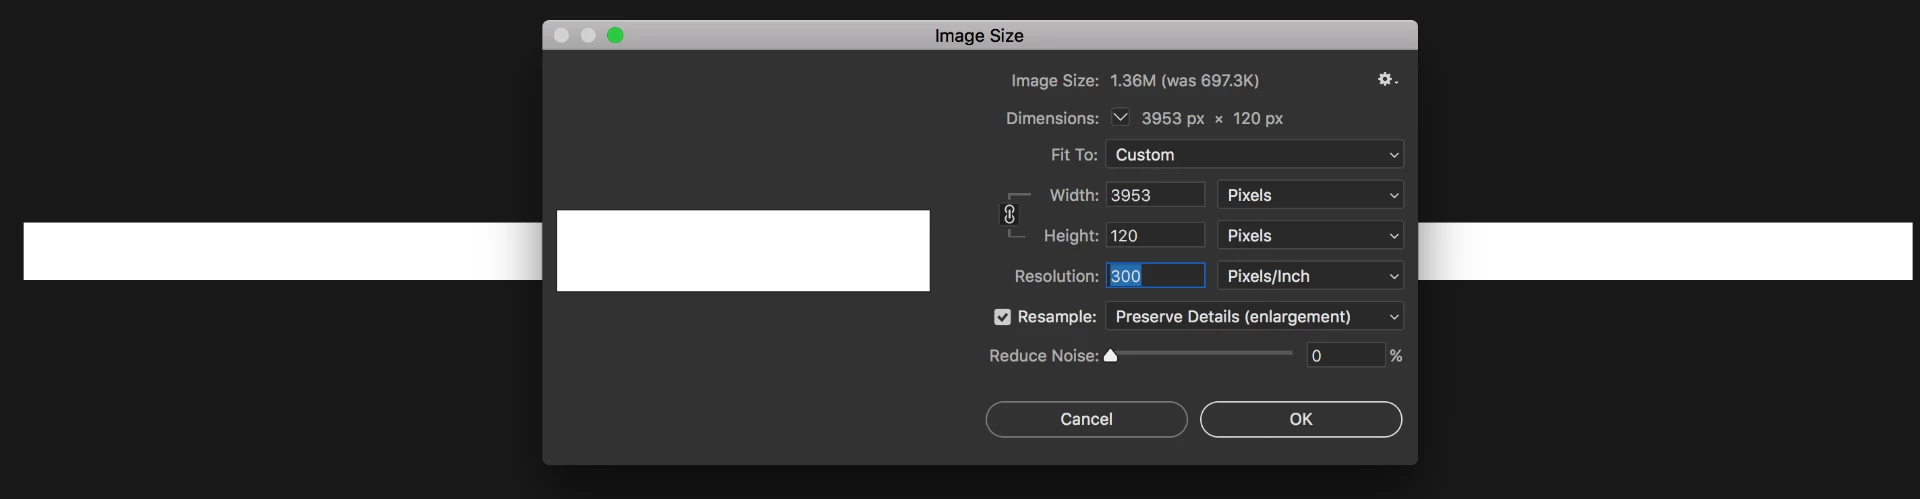Open the Dimensions unit chevron menu

pos(1120,118)
